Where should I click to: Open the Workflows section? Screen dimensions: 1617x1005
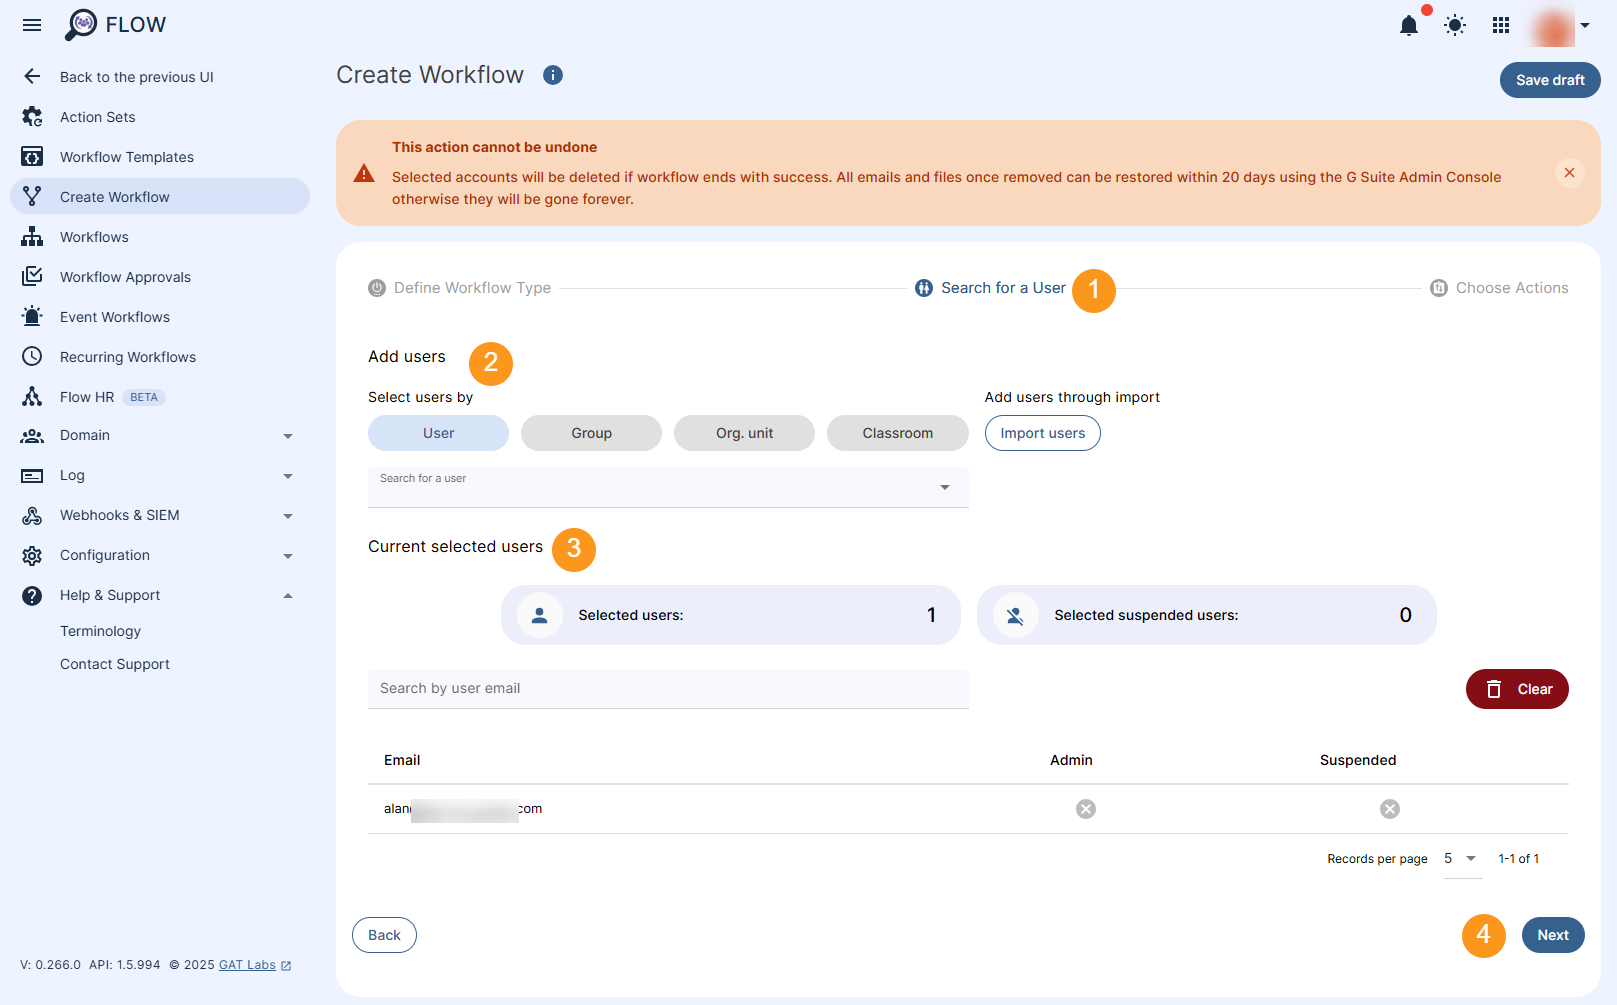[x=94, y=236]
